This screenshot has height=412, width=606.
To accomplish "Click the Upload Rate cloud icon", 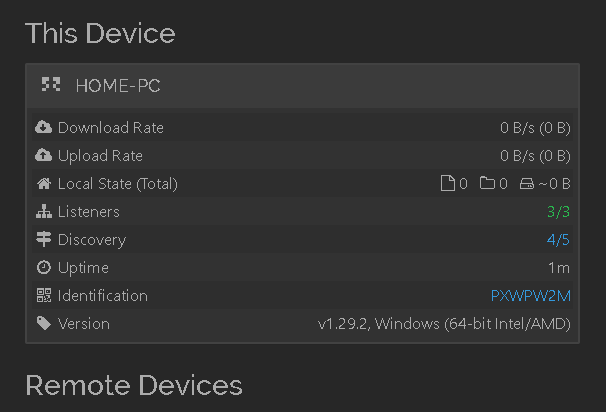I will [x=43, y=155].
